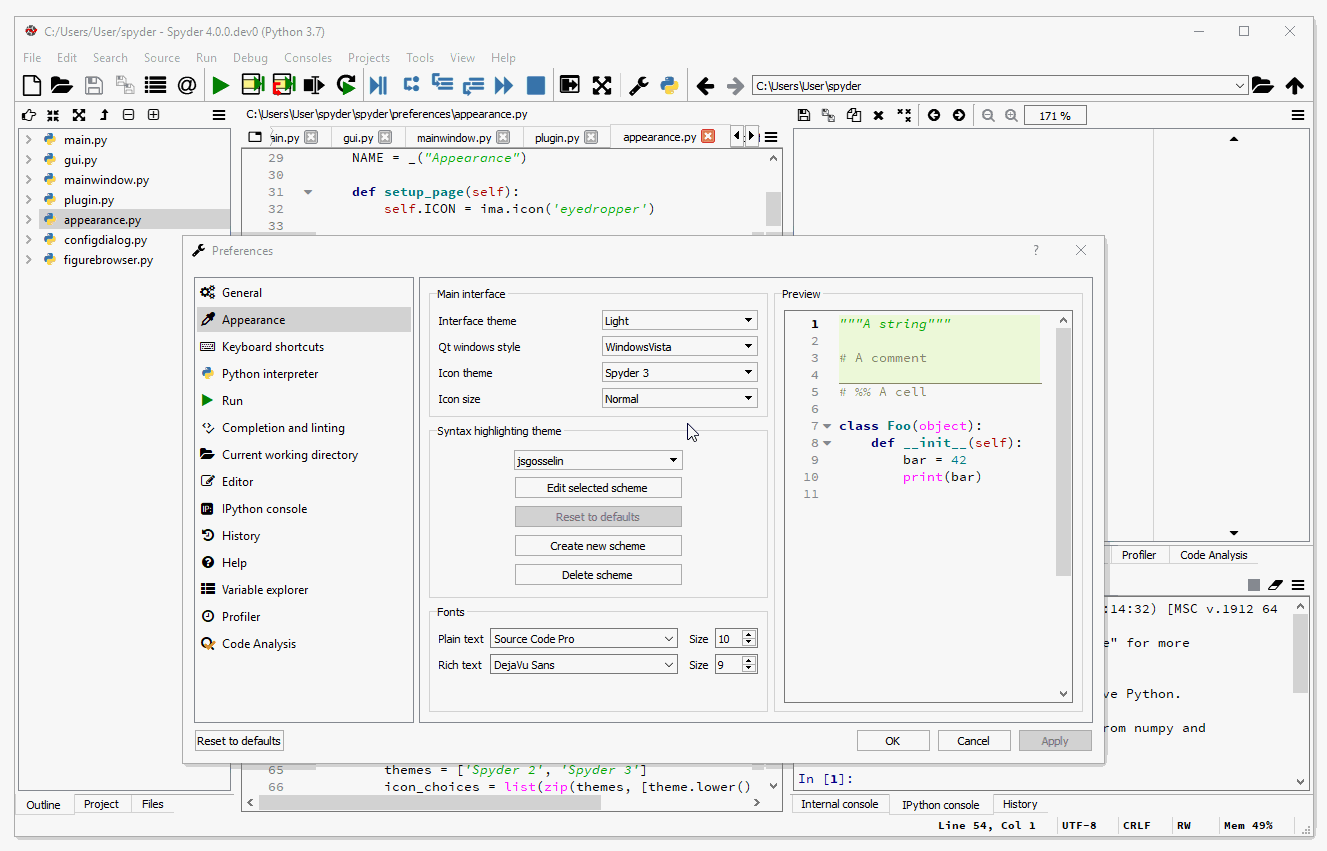
Task: Open the Consoles menu
Action: tap(307, 58)
